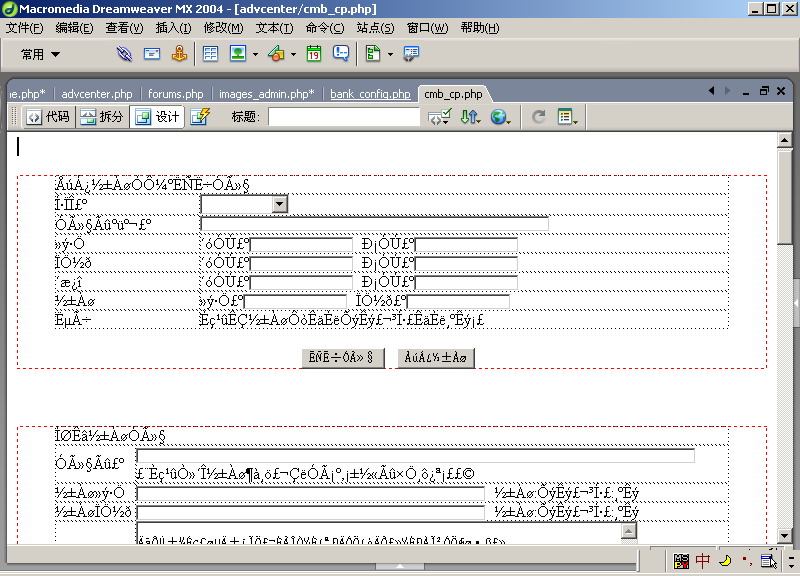Switch to the forums.php tab
The height and width of the screenshot is (576, 800).
(x=175, y=94)
